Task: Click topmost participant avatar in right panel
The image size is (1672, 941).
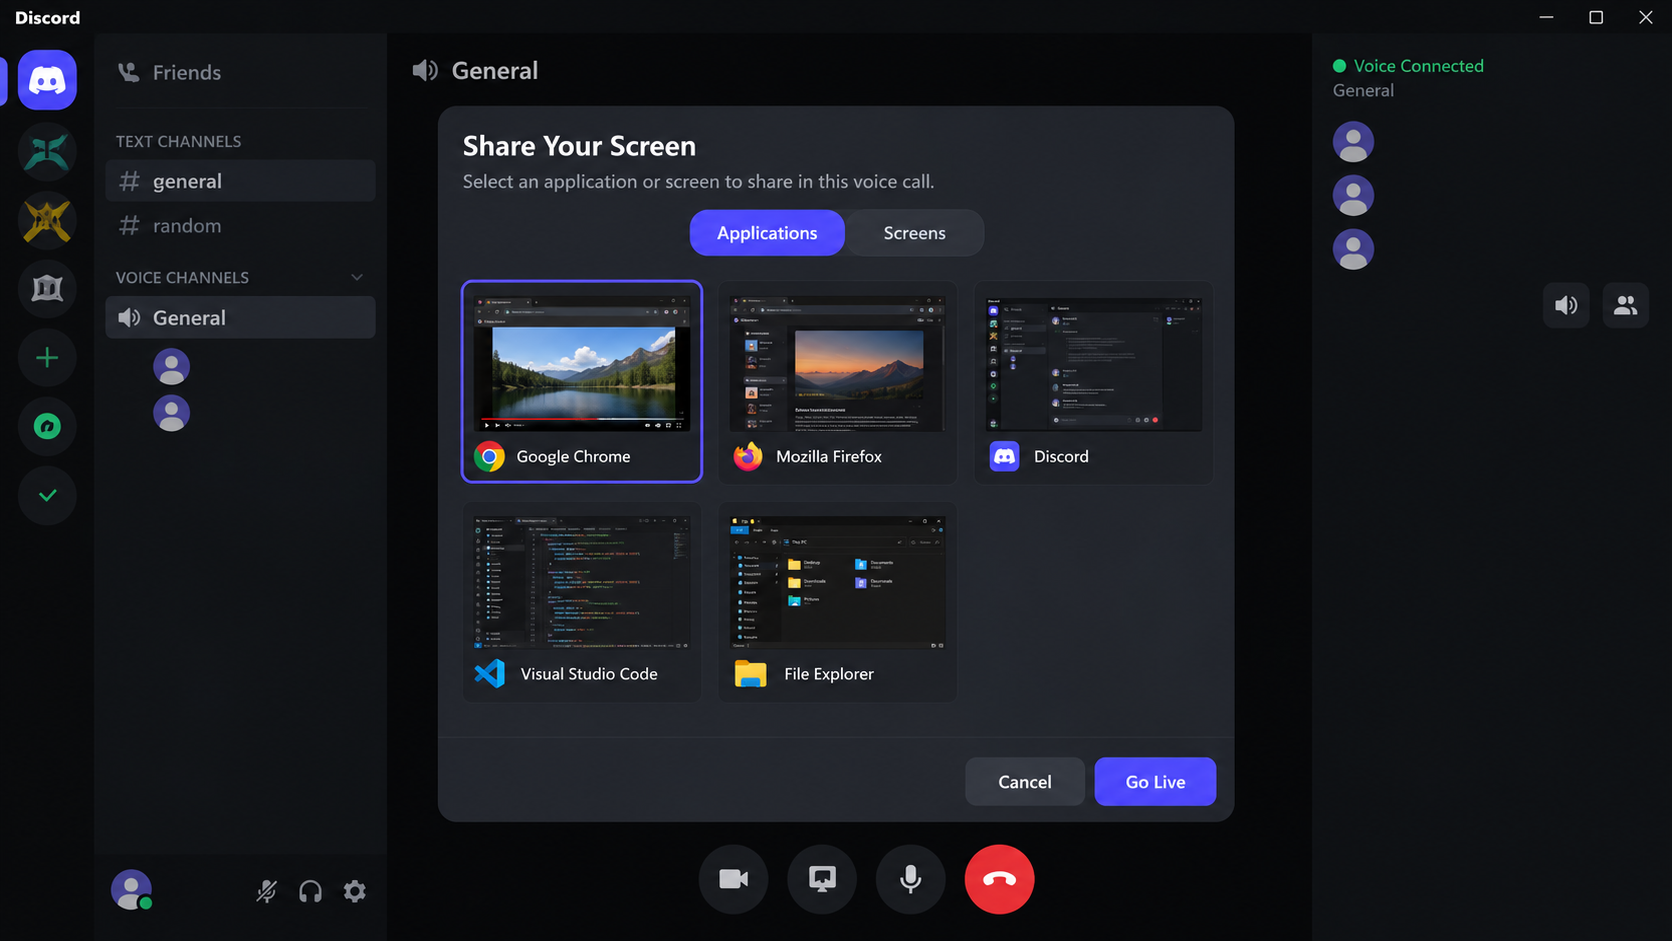Action: (1353, 142)
